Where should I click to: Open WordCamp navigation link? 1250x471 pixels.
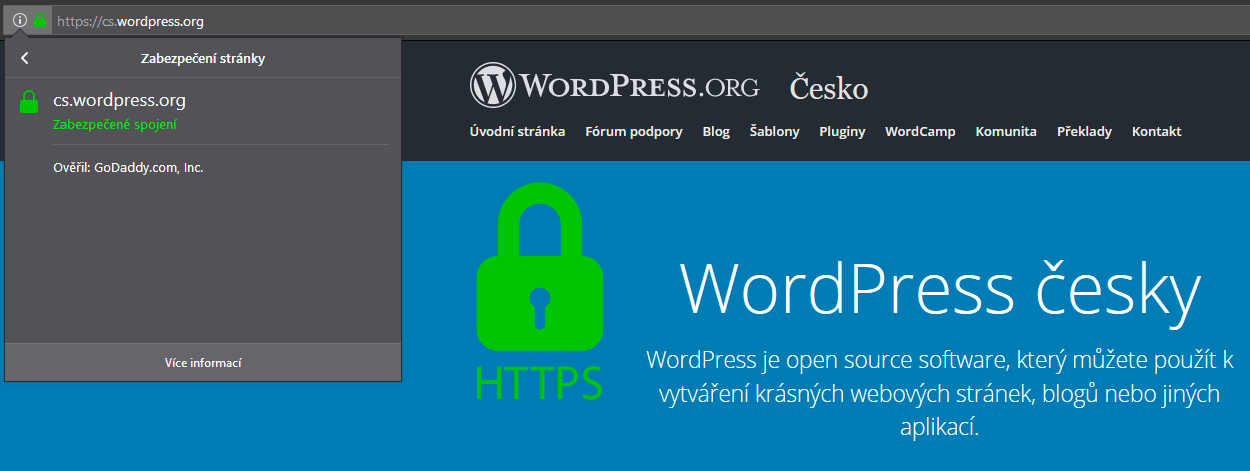tap(920, 132)
